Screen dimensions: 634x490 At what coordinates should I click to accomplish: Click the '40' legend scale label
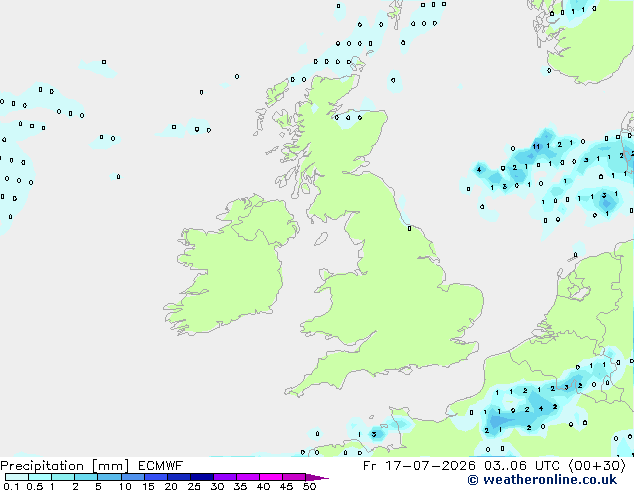pos(263,486)
